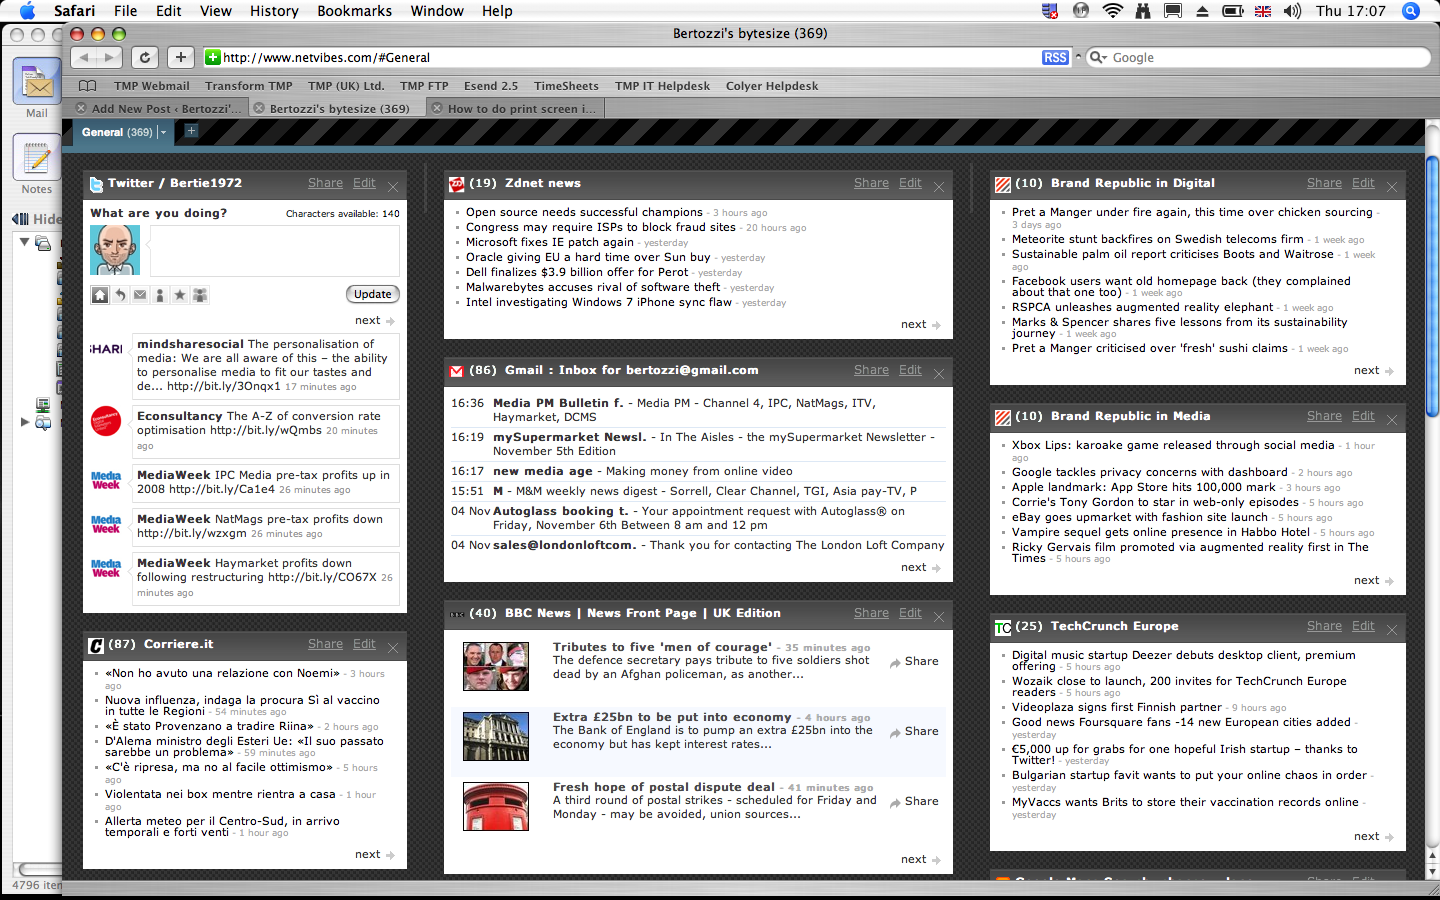Open Twitter direct messages envelope icon
Screen dimensions: 1440x900
(140, 295)
